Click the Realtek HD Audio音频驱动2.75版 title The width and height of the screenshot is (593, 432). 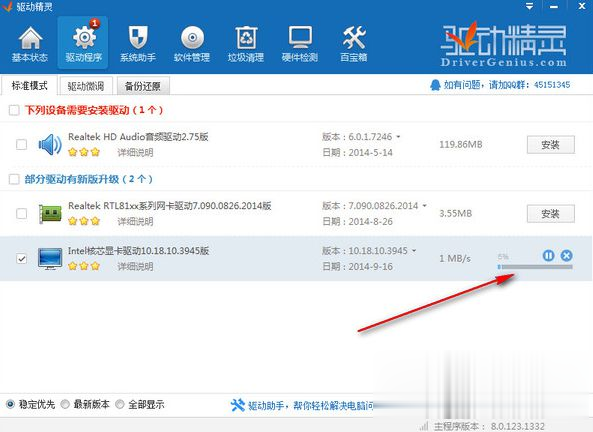[x=138, y=137]
